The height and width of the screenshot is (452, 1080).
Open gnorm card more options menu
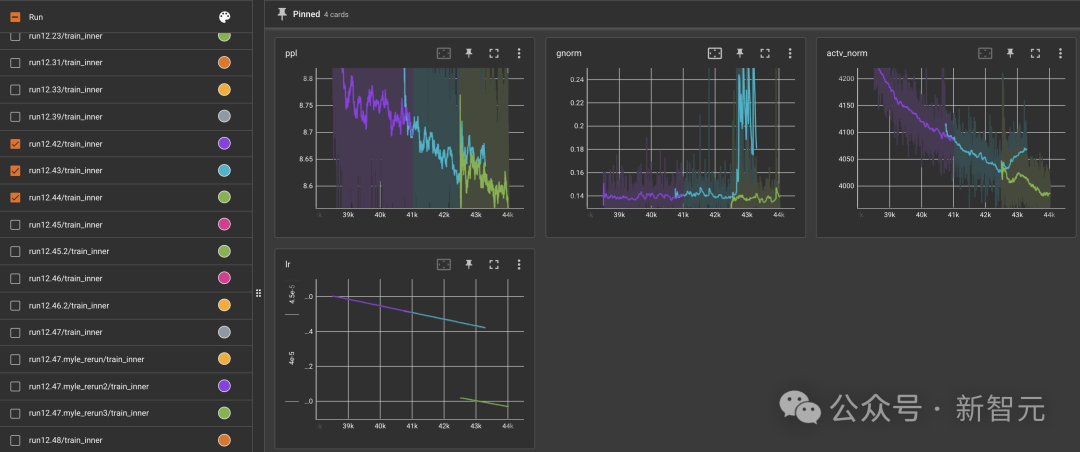click(x=790, y=53)
